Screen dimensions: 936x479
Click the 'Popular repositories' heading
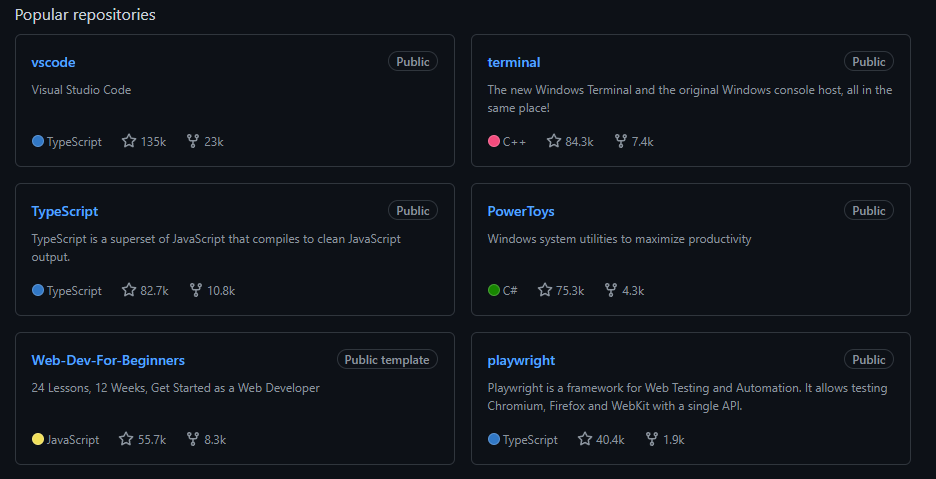coord(85,14)
